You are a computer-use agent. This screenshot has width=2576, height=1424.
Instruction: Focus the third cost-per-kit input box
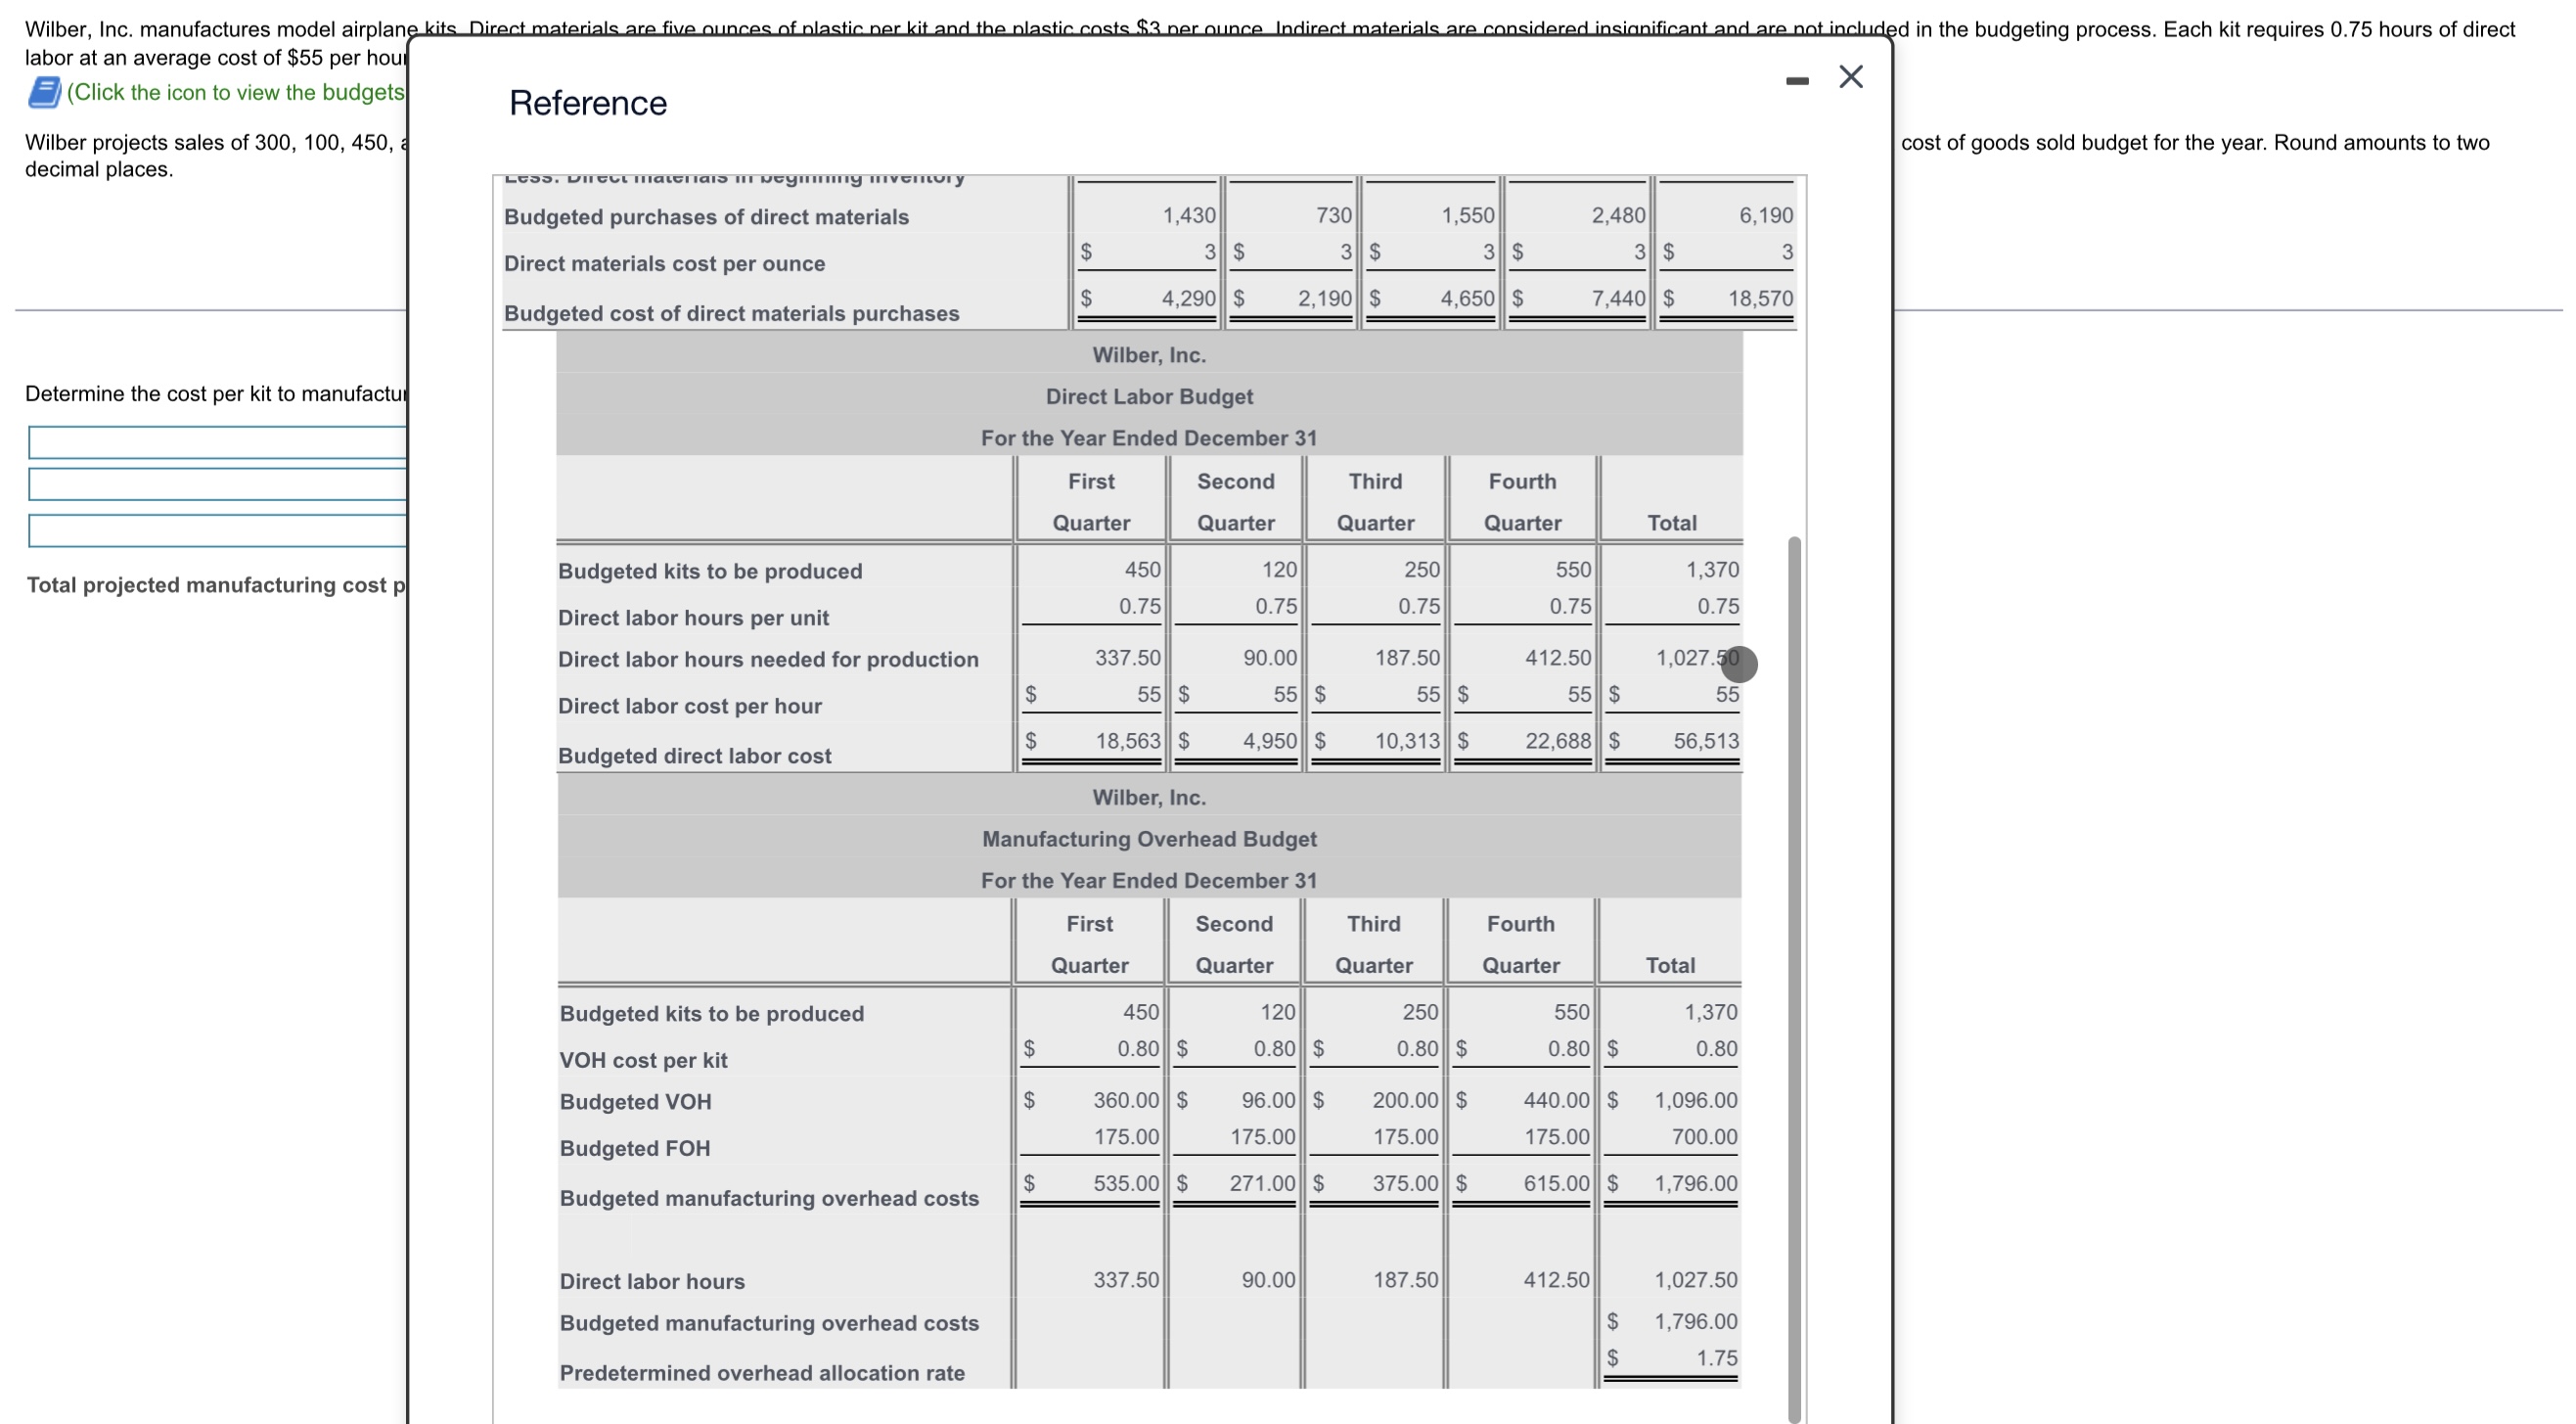[x=217, y=530]
